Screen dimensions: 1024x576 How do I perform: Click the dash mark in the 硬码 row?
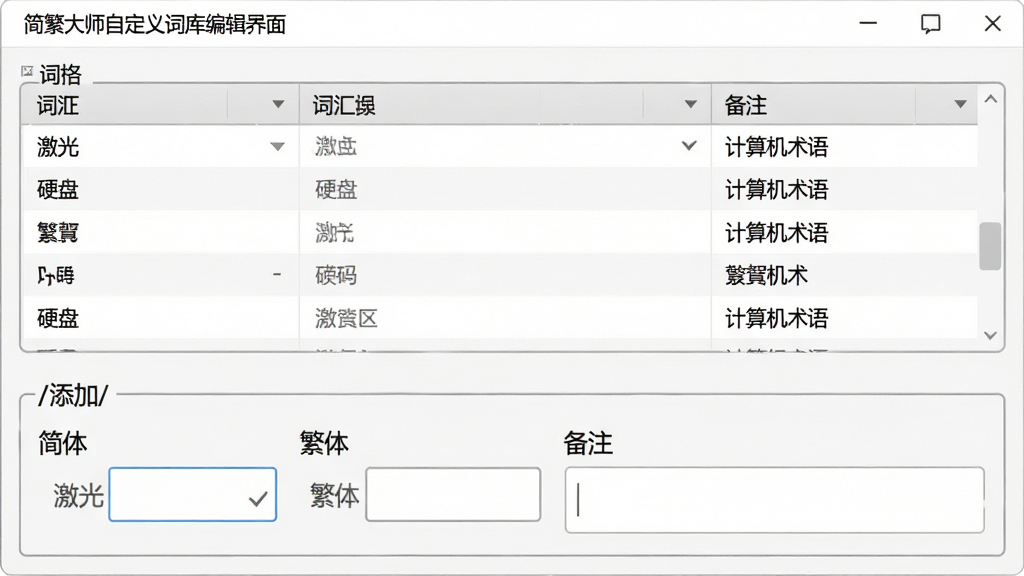(x=277, y=275)
